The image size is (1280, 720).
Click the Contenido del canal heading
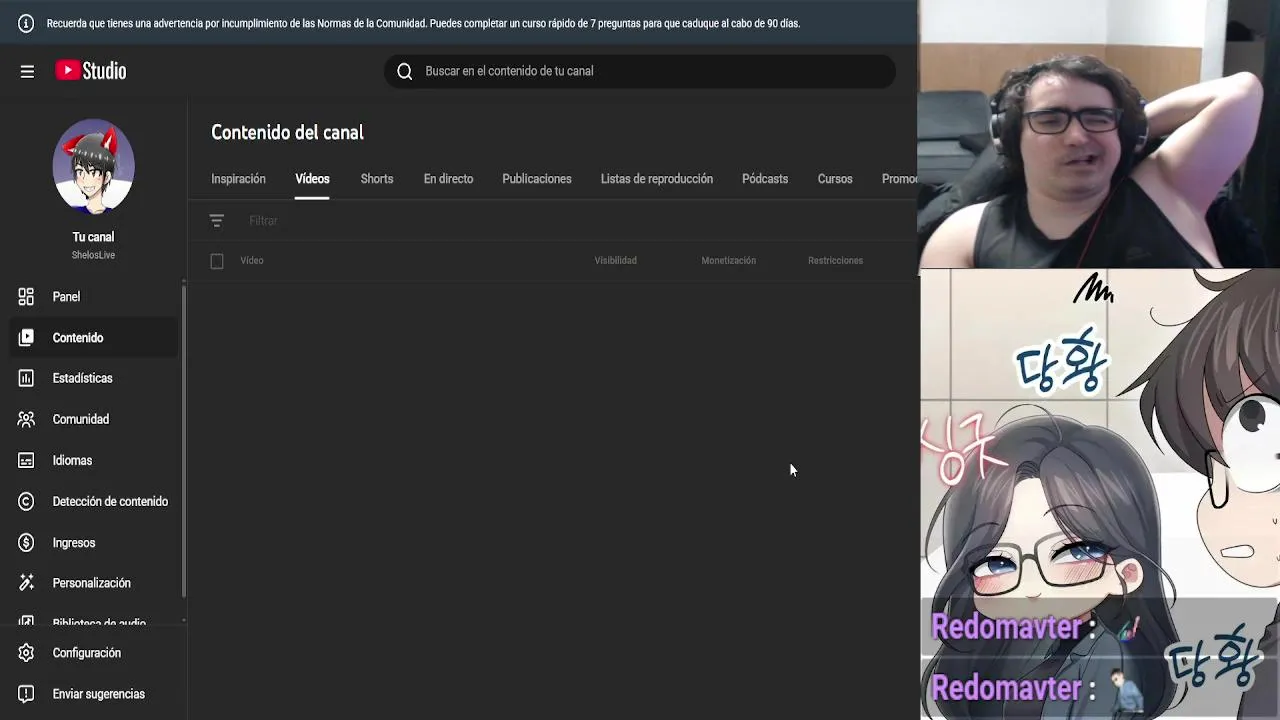coord(287,133)
